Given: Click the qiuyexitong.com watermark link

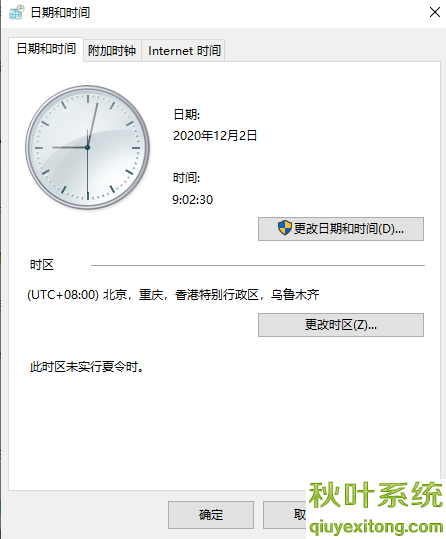Looking at the screenshot, I should coord(376,527).
